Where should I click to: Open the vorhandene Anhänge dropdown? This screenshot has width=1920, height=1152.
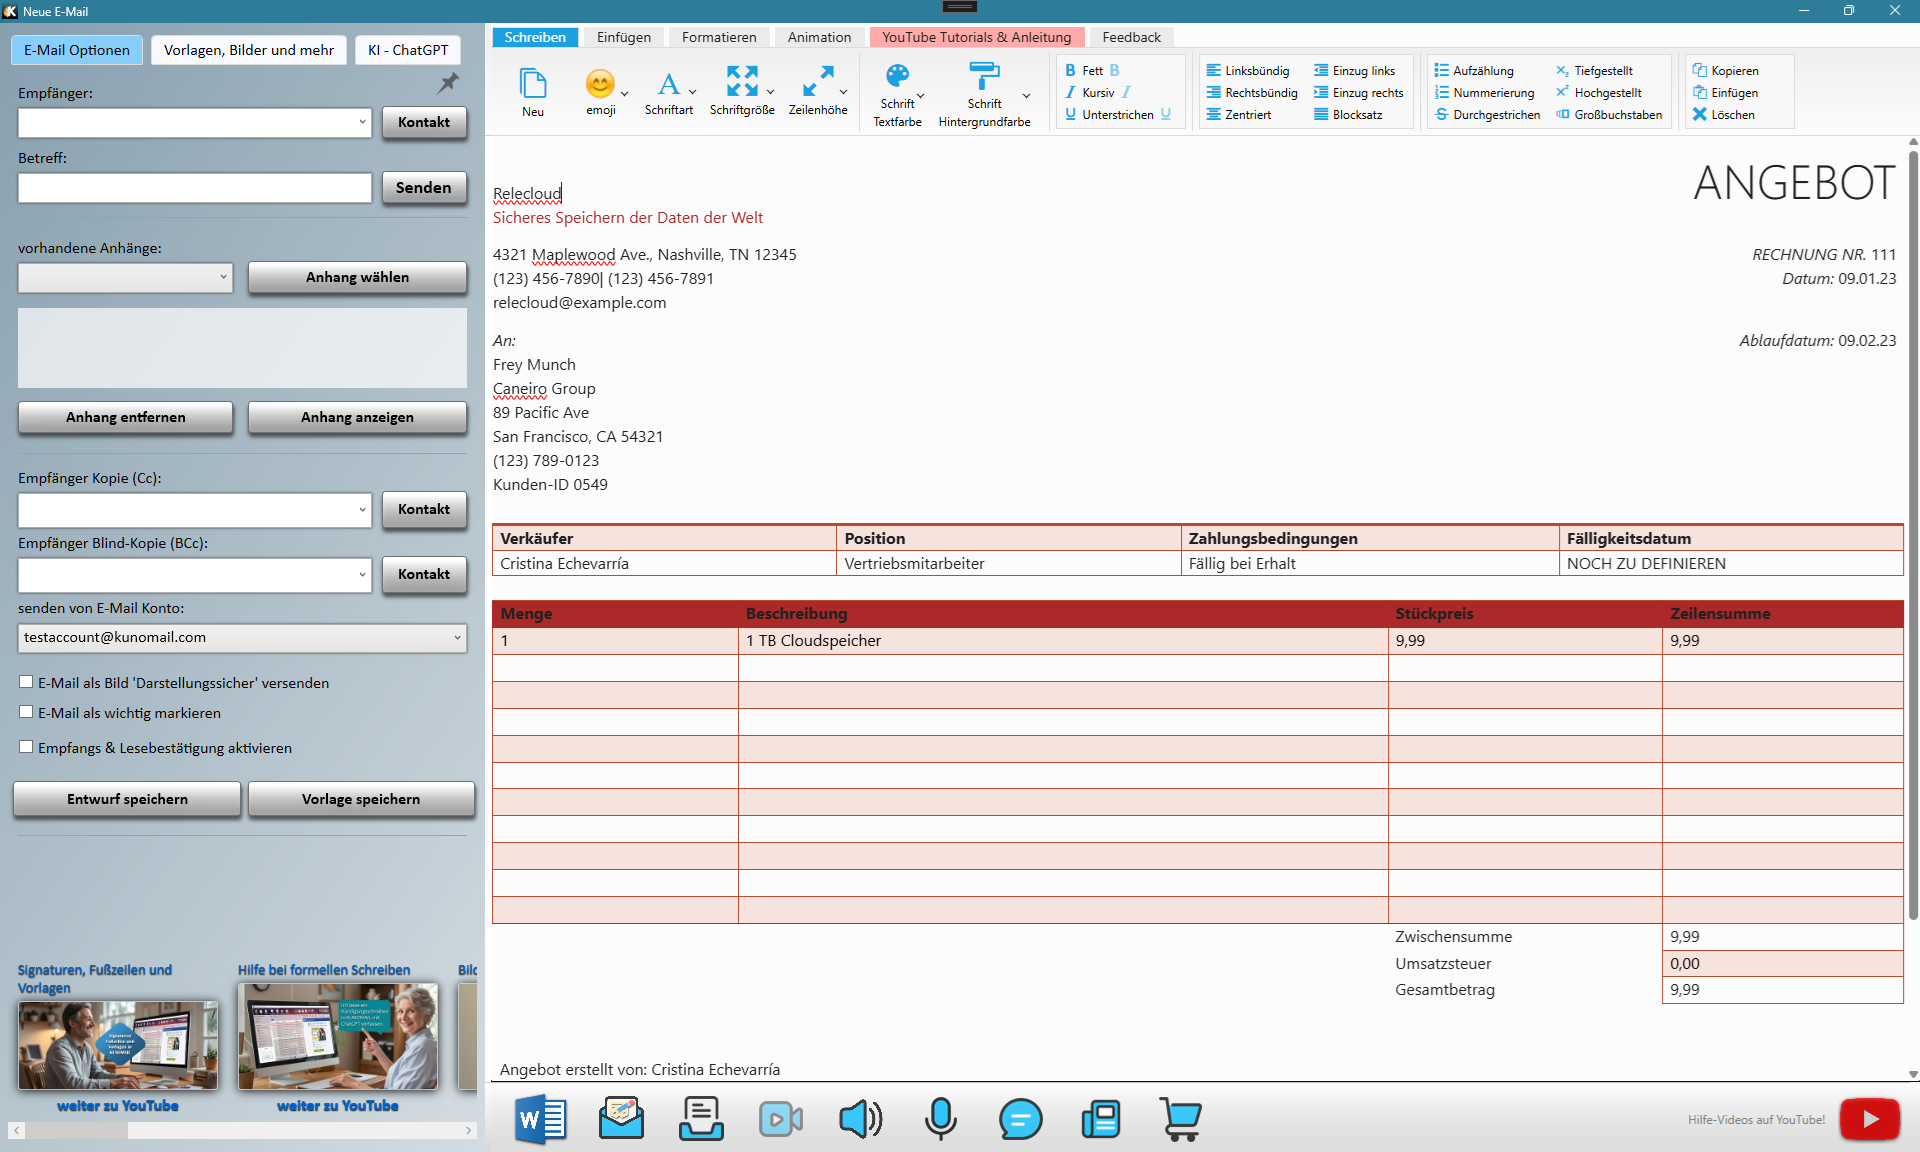[x=223, y=277]
